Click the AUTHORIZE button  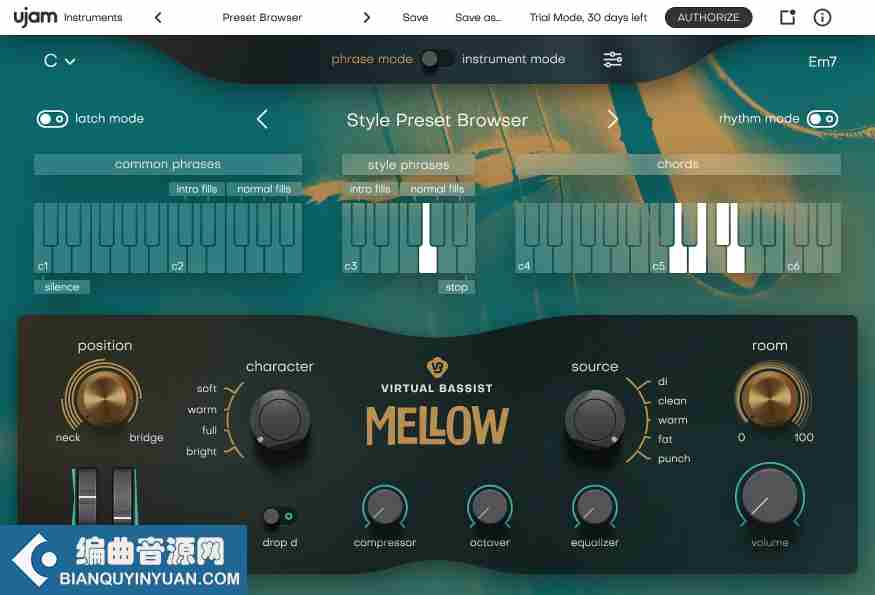(708, 18)
